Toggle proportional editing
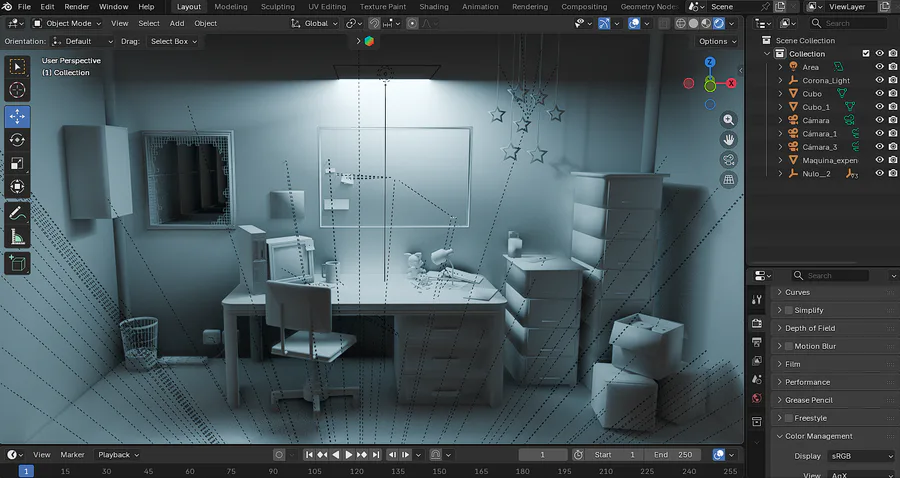This screenshot has height=478, width=900. click(x=412, y=24)
